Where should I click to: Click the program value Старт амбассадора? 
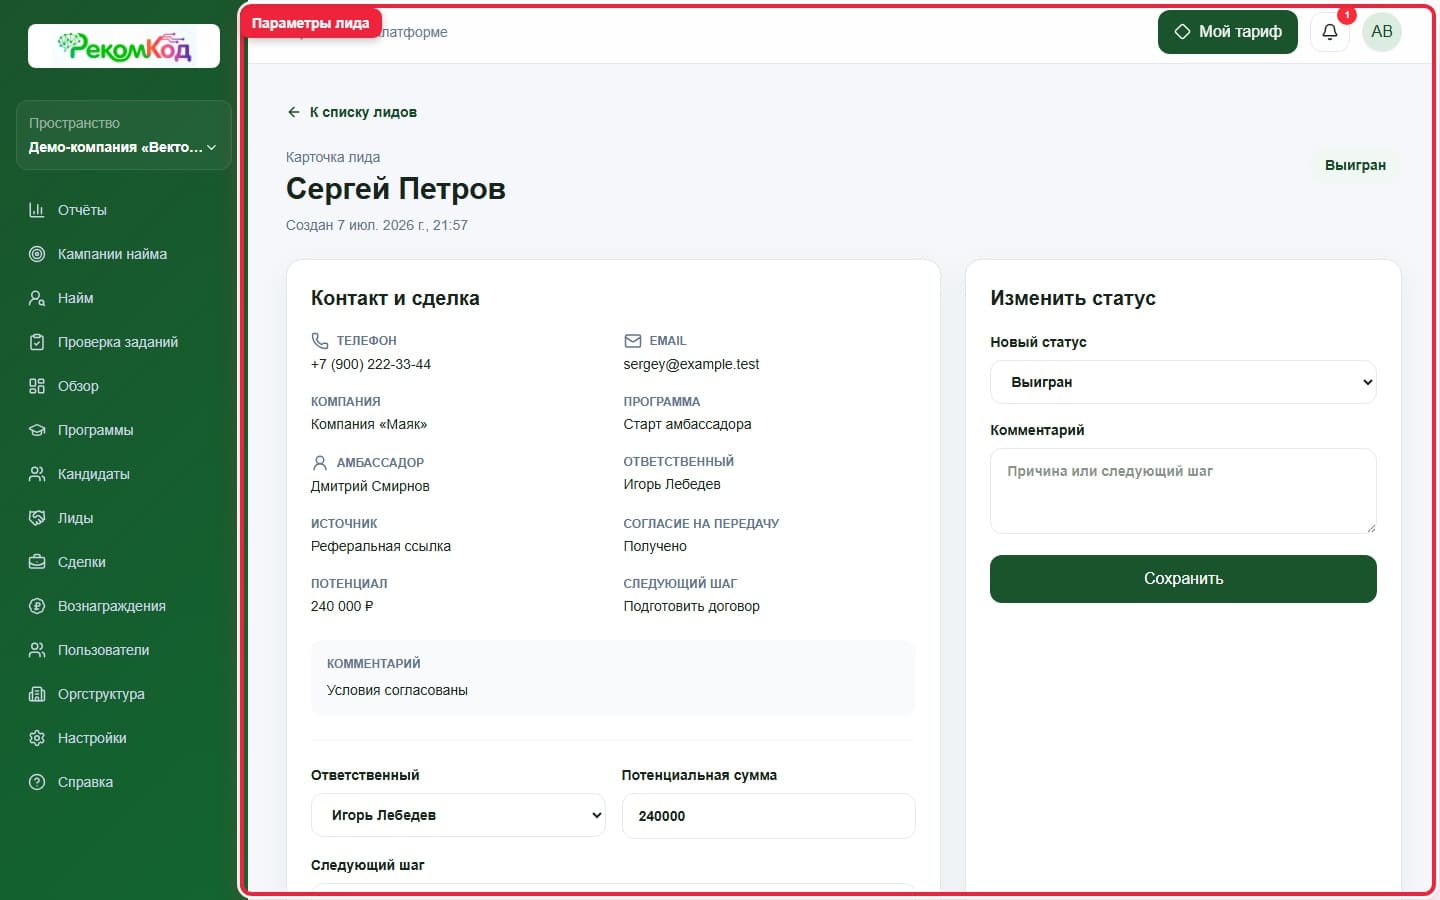687,424
